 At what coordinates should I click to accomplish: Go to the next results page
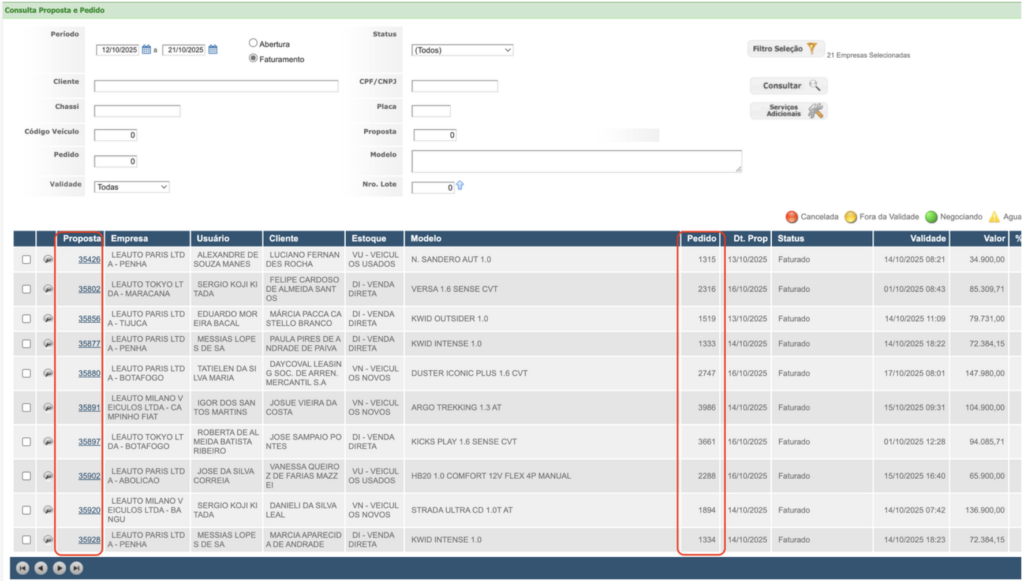pyautogui.click(x=59, y=568)
